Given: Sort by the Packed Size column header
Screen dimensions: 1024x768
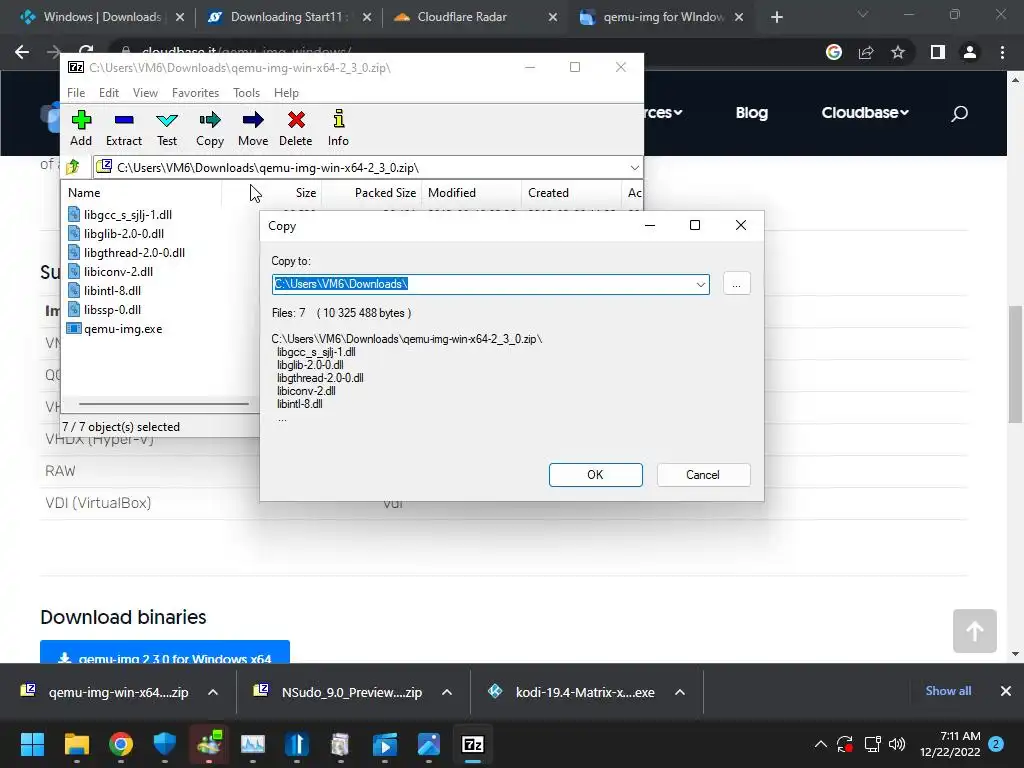Looking at the screenshot, I should (372, 193).
